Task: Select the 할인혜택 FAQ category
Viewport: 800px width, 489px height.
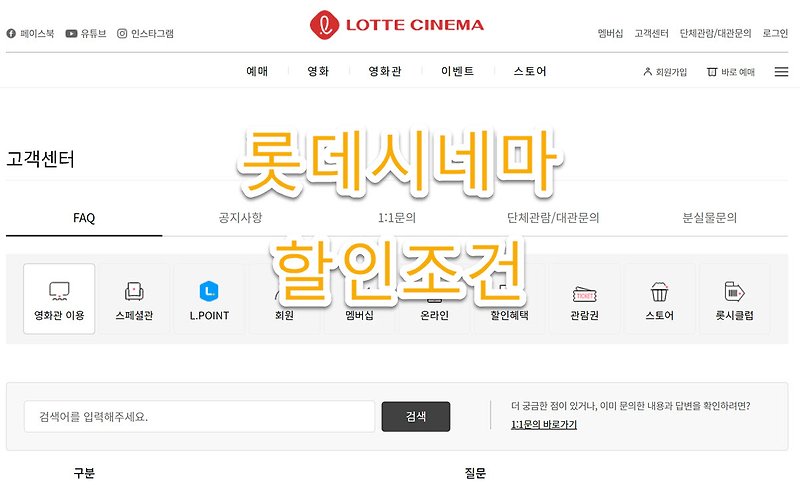Action: (509, 299)
